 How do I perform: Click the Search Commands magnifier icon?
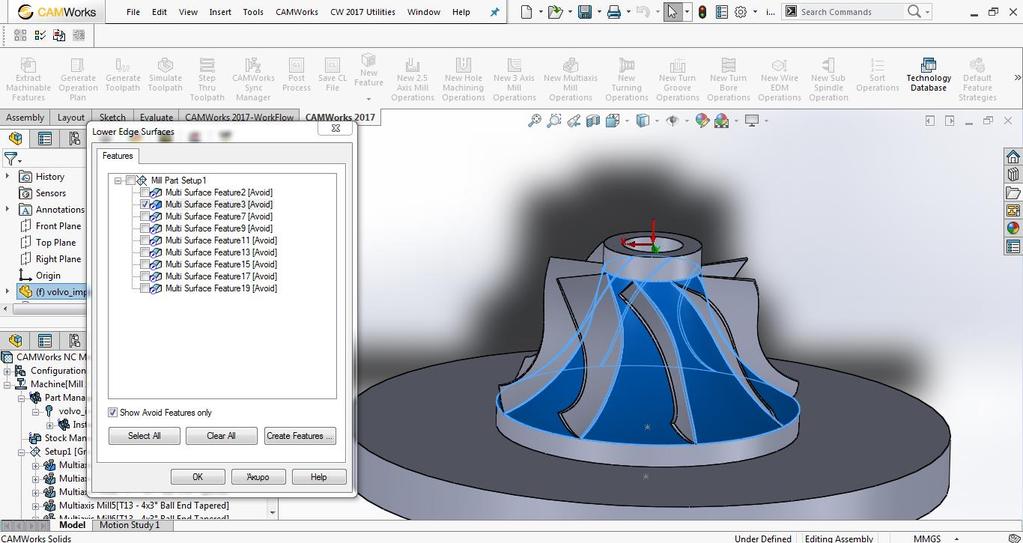tap(914, 12)
